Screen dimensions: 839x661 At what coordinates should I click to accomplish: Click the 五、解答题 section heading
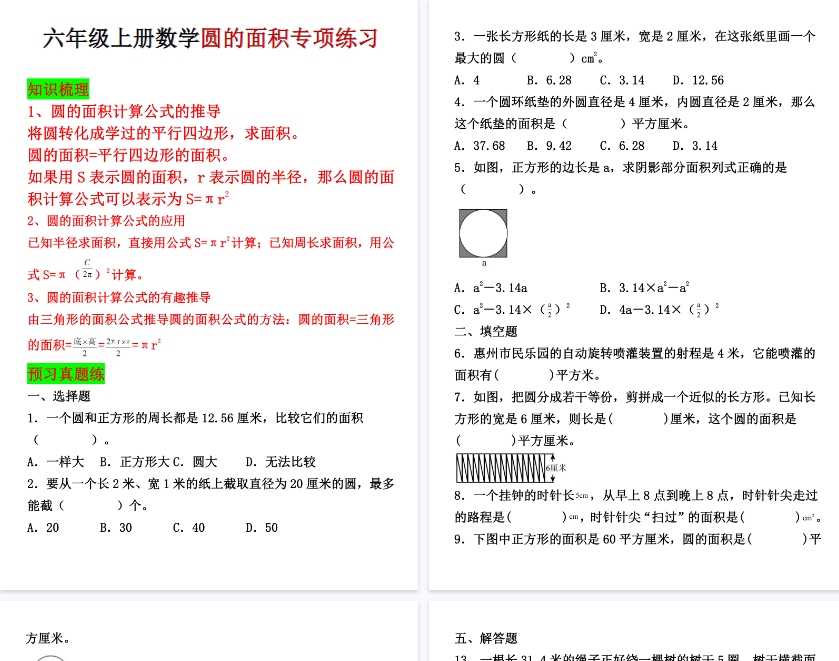(486, 638)
